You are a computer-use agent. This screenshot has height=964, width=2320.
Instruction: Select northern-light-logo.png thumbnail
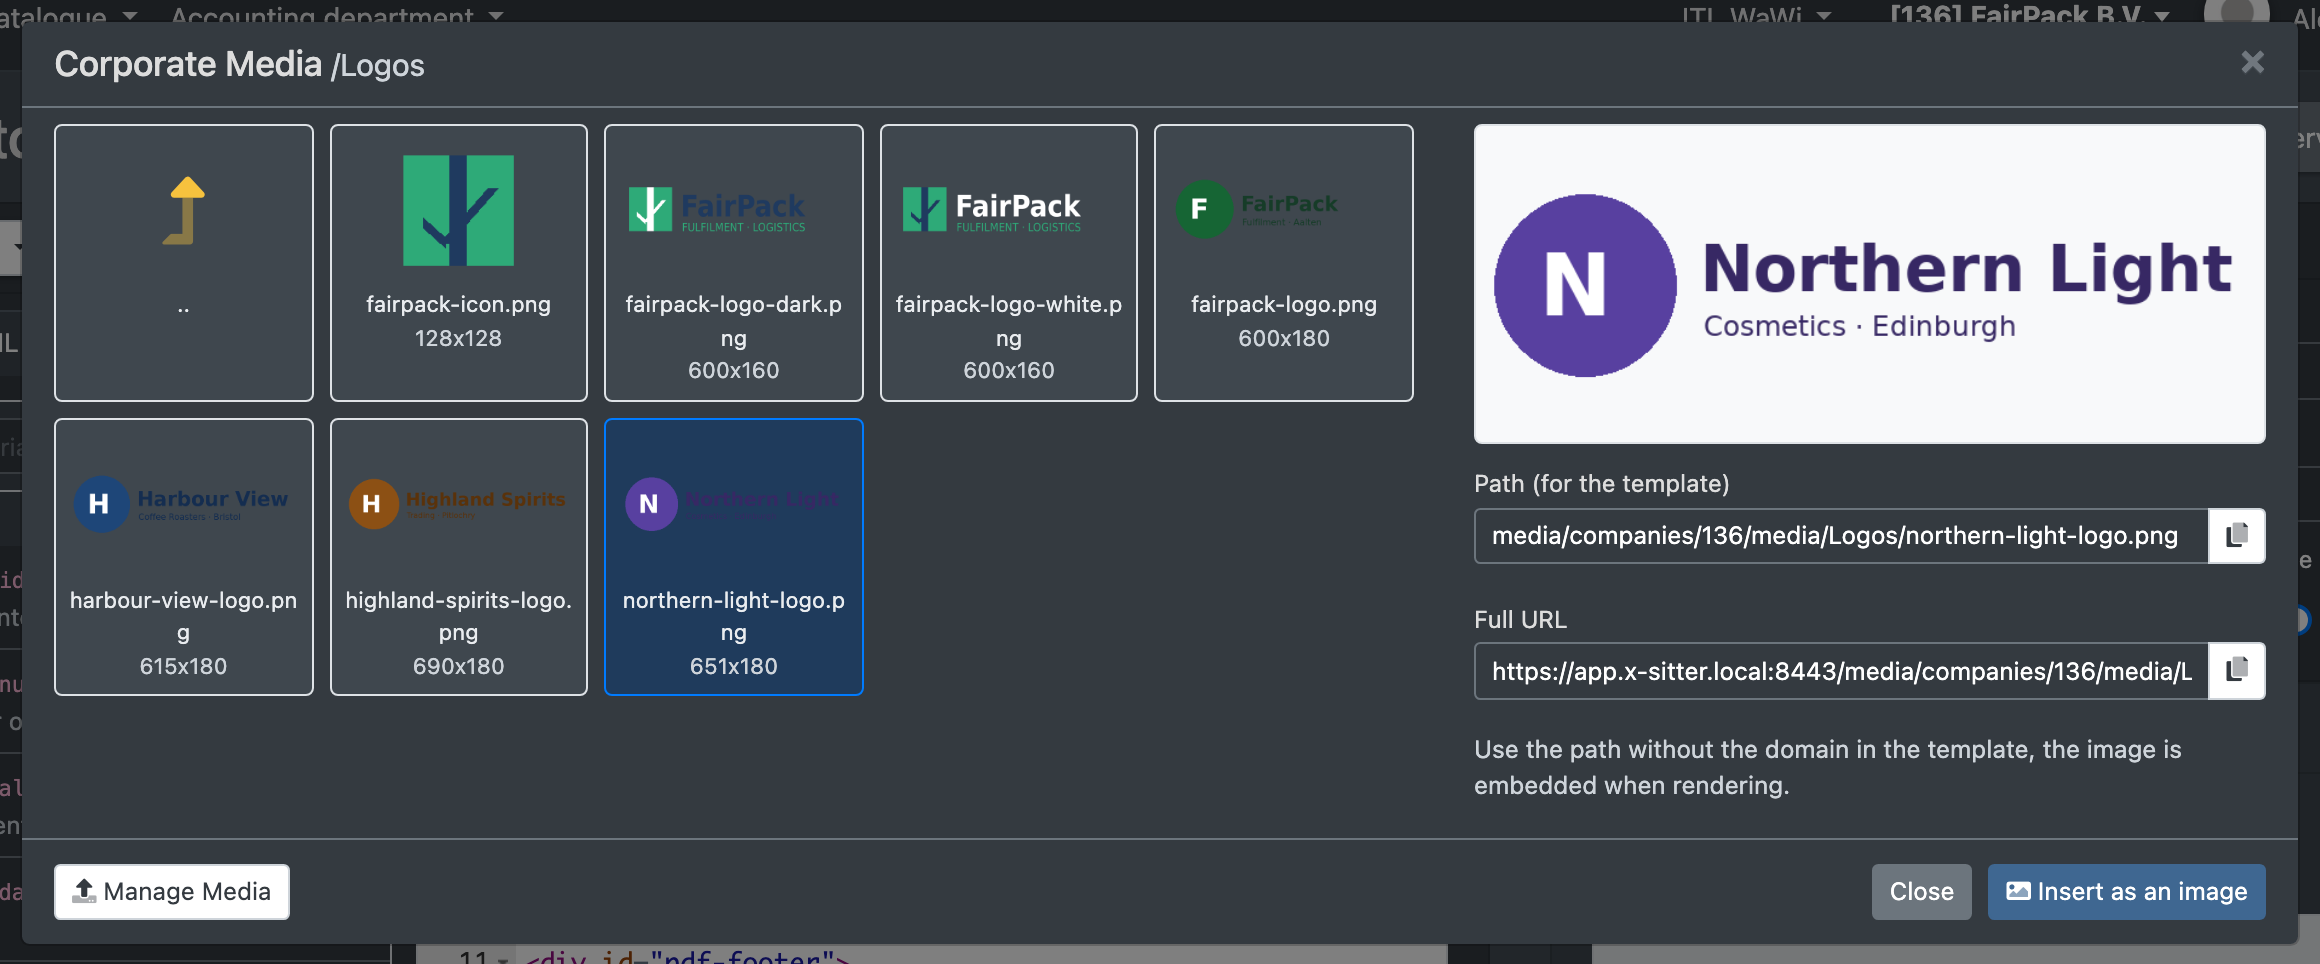pyautogui.click(x=734, y=557)
